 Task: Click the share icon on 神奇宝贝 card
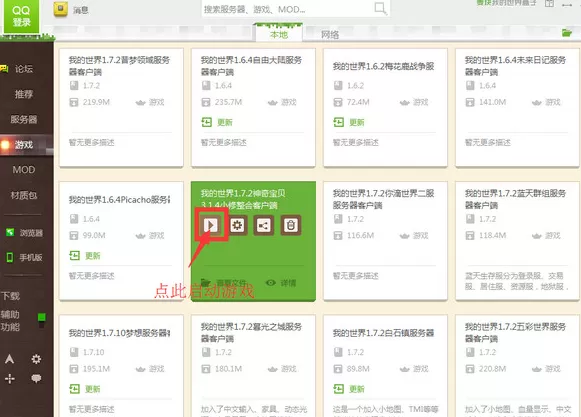[x=264, y=225]
